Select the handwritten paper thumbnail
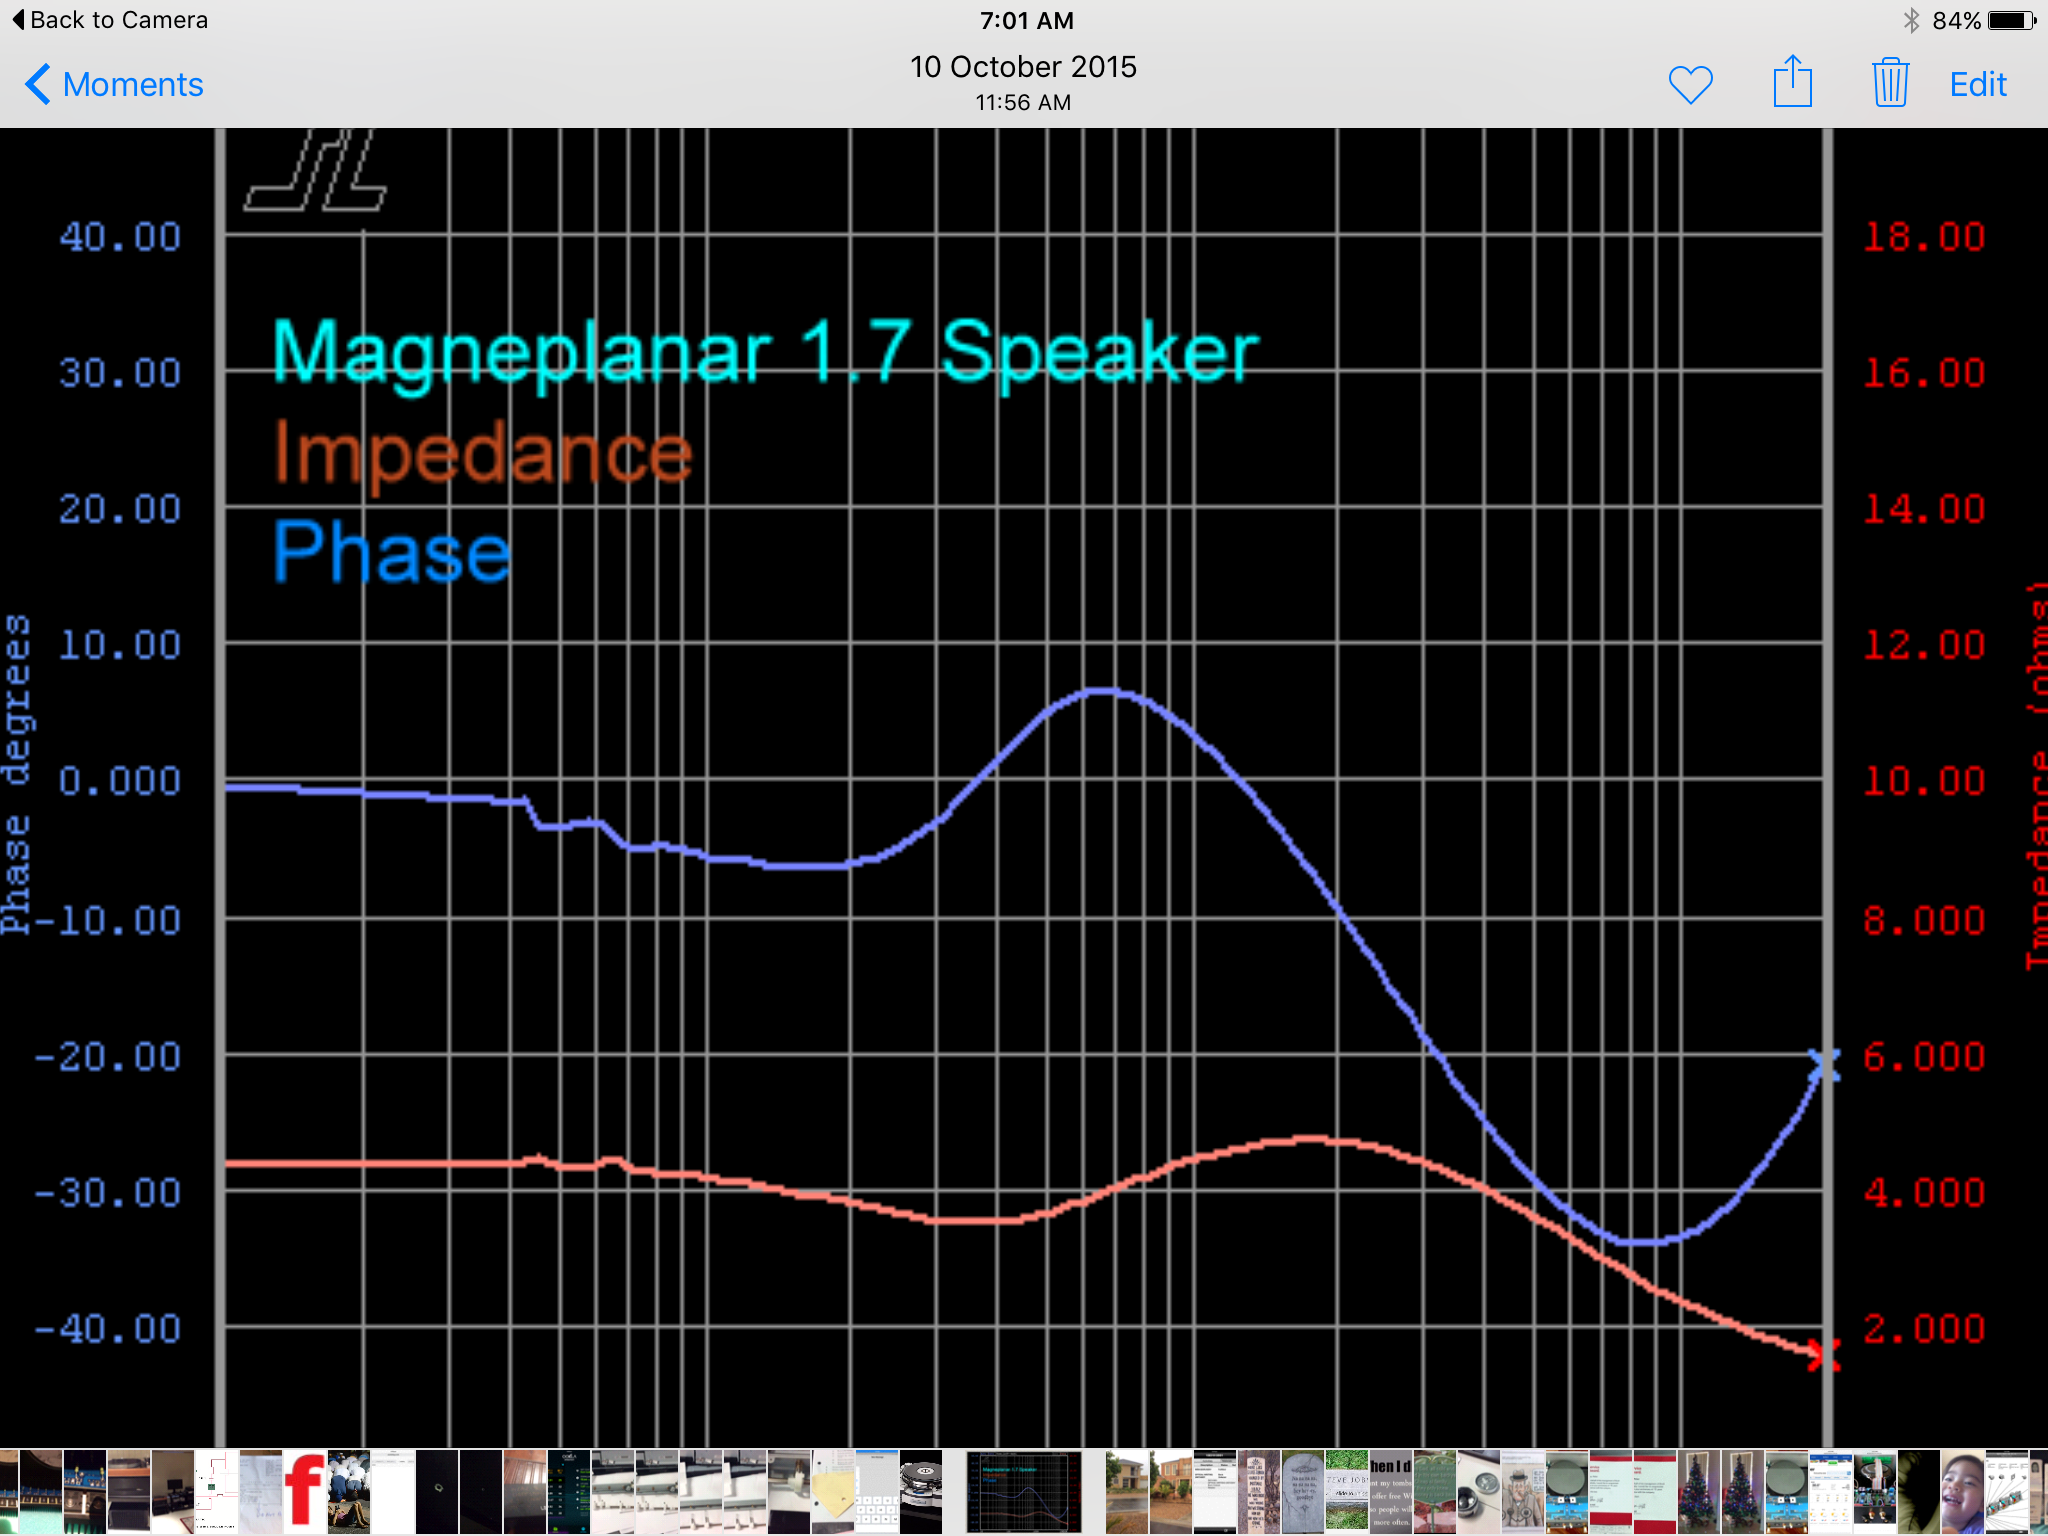The image size is (2048, 1536). click(x=261, y=1492)
